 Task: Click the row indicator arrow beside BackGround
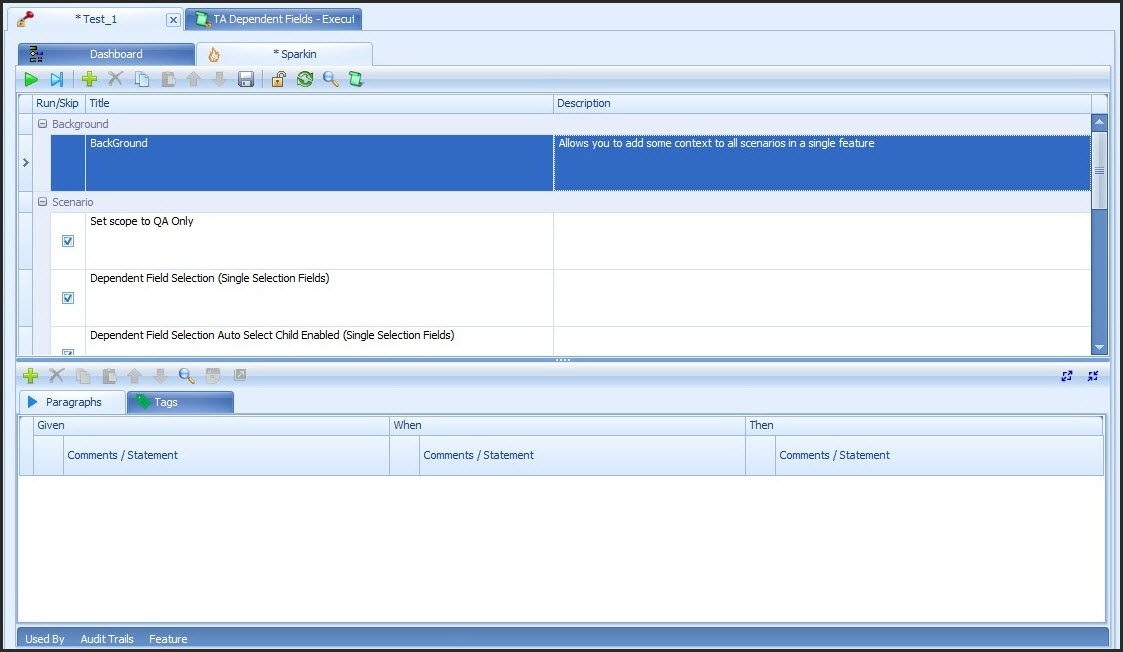(x=26, y=163)
